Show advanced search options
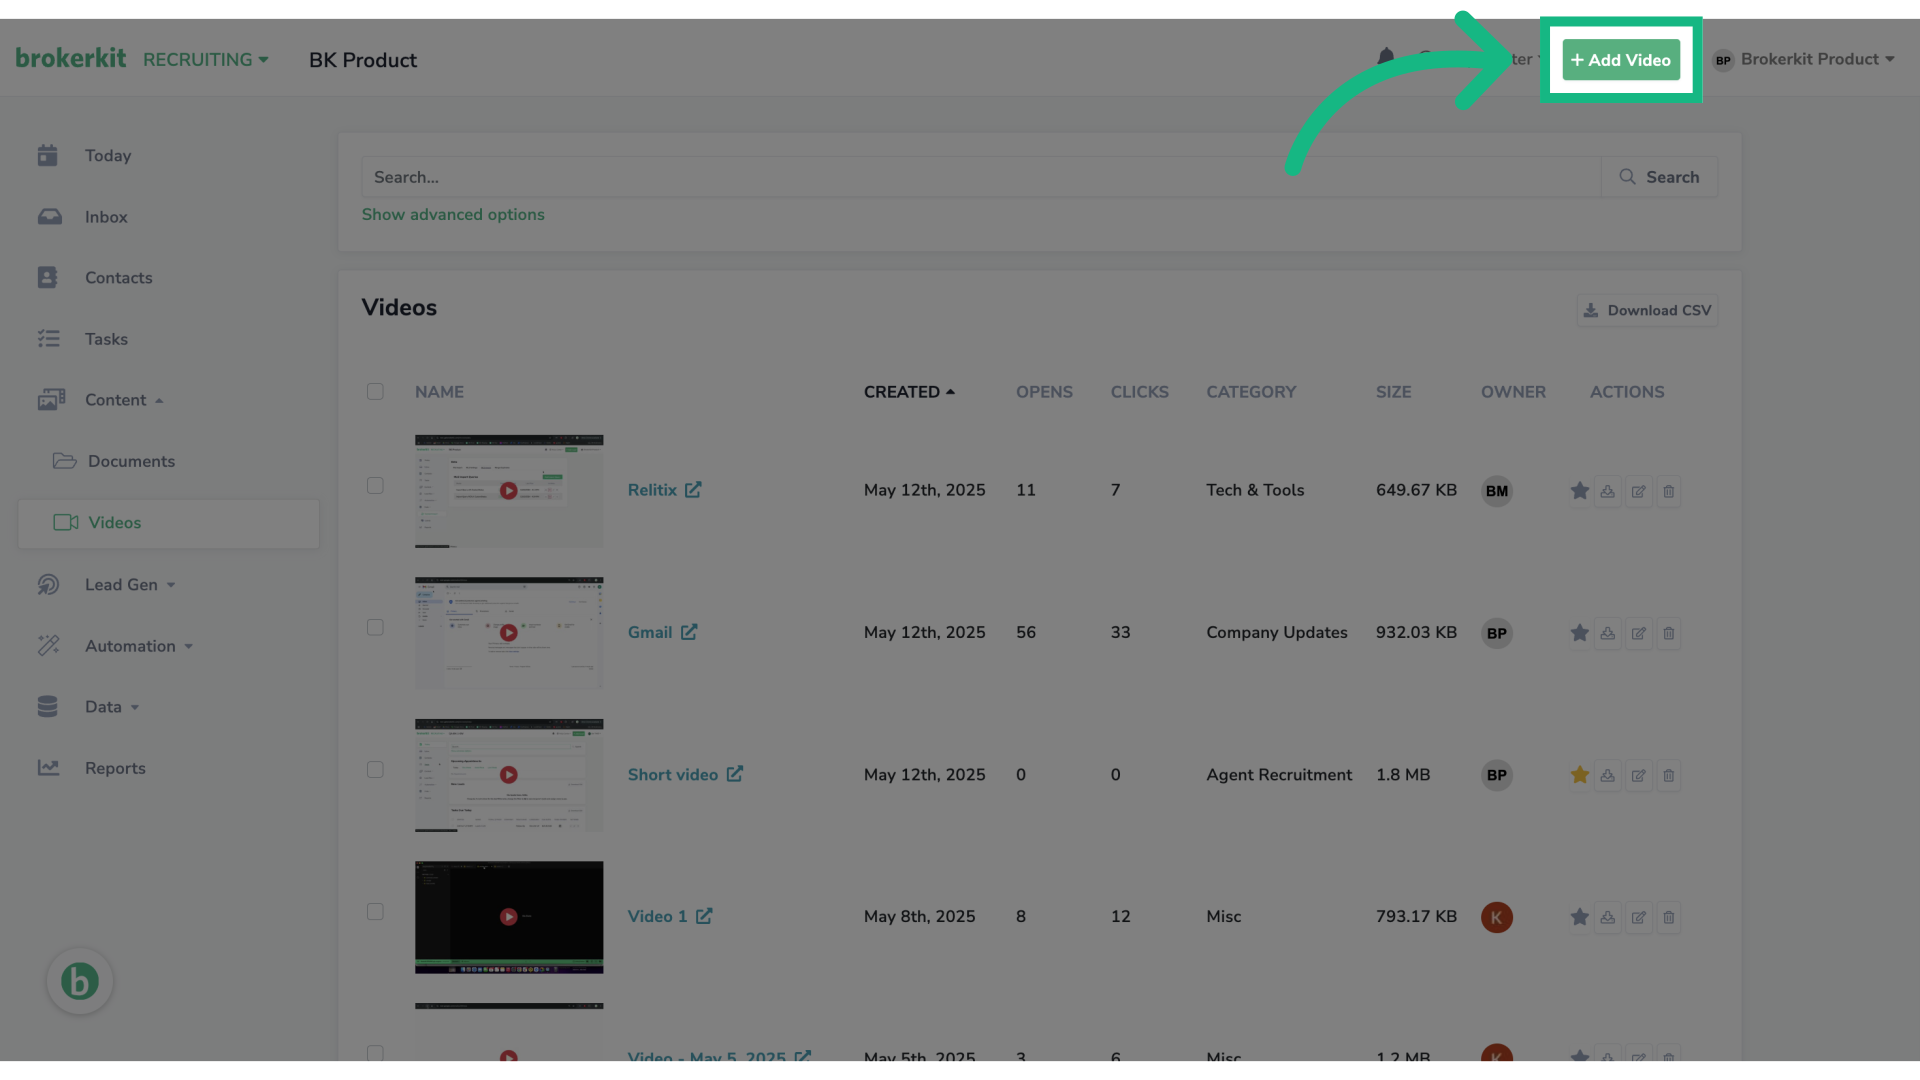Viewport: 1920px width, 1080px height. (453, 214)
